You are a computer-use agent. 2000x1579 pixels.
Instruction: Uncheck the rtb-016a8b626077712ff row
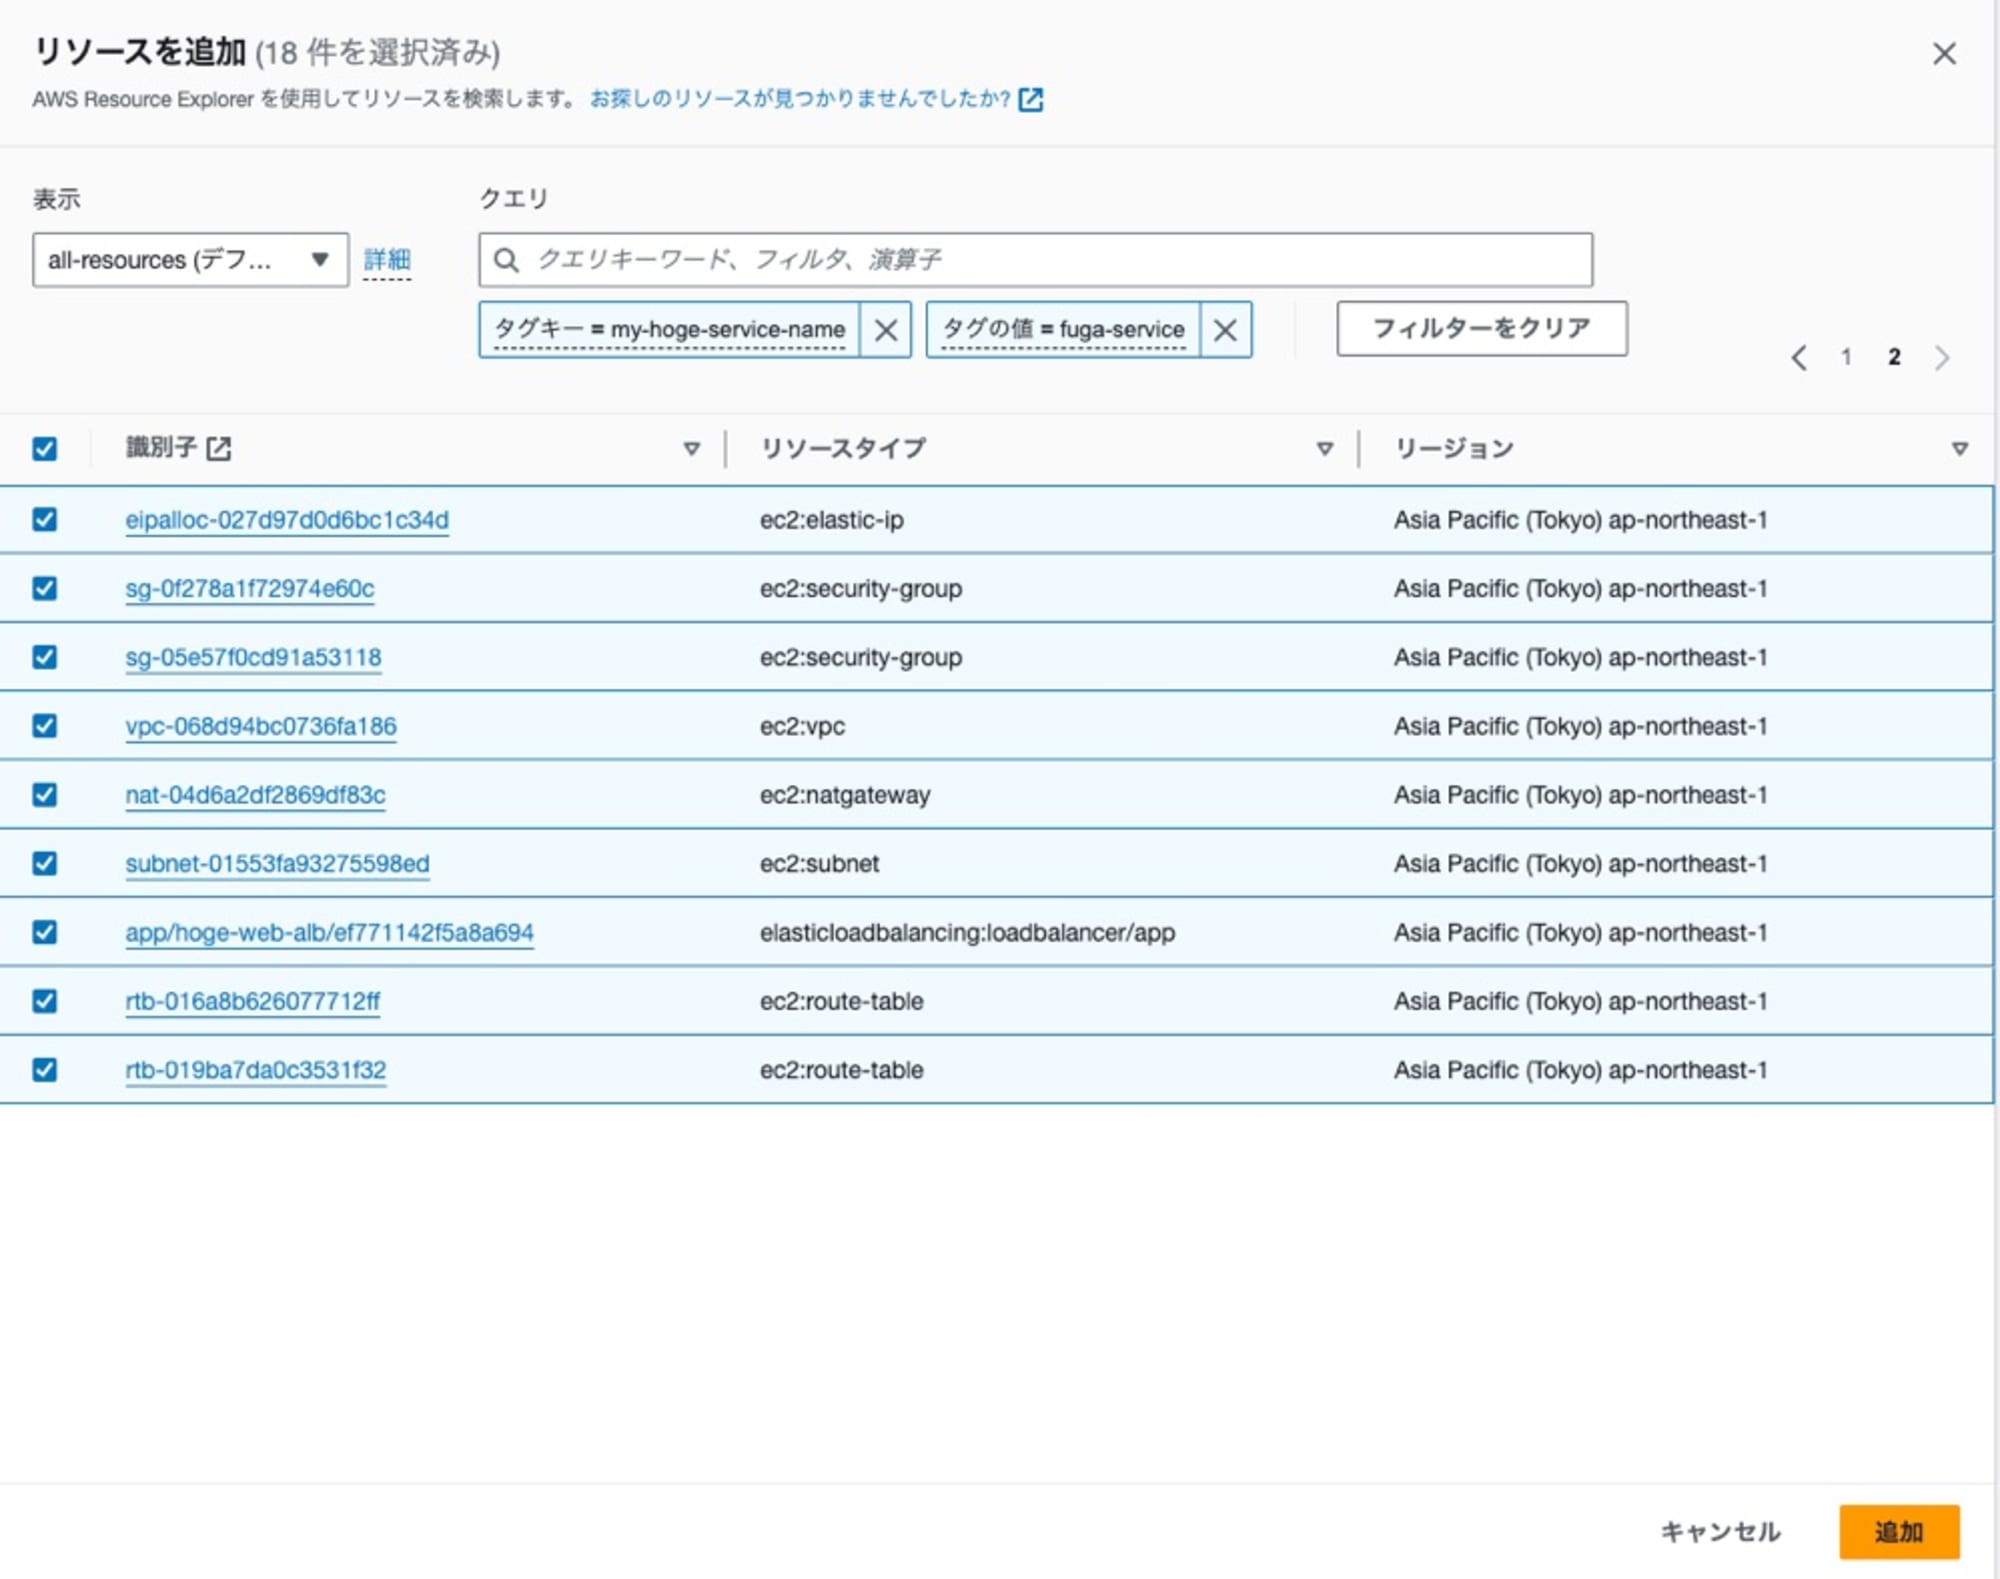pyautogui.click(x=44, y=1001)
